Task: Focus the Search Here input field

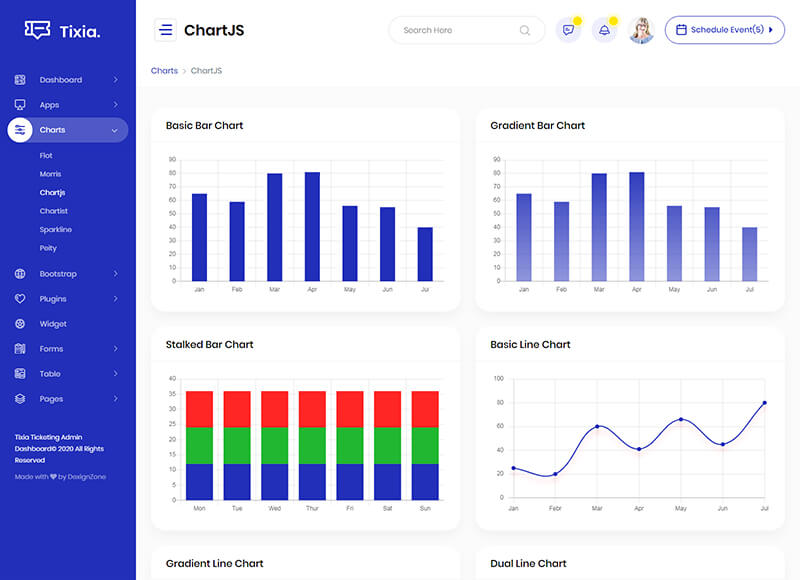Action: tap(455, 30)
